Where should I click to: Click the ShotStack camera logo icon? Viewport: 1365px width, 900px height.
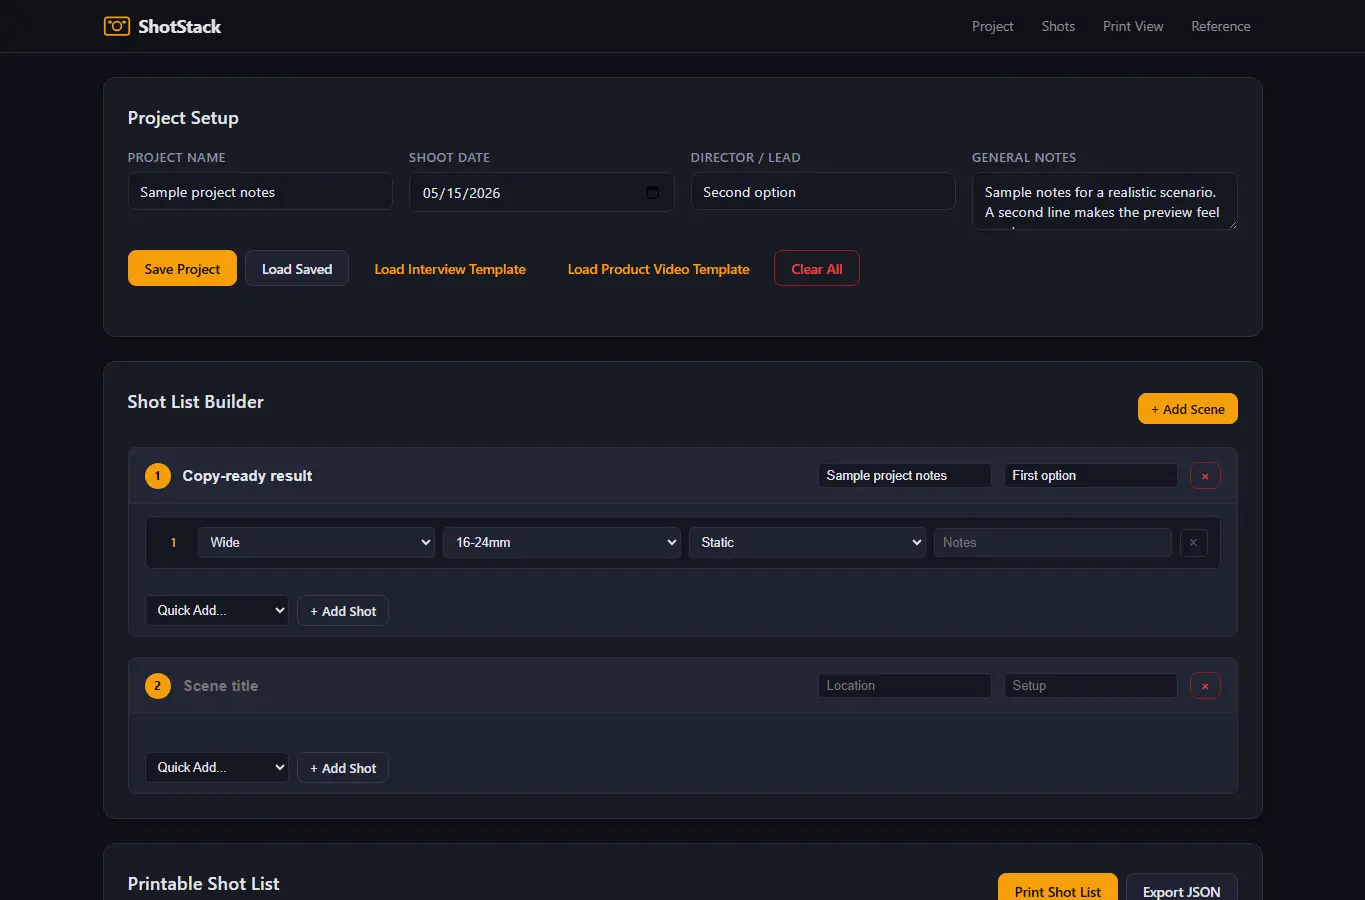117,26
